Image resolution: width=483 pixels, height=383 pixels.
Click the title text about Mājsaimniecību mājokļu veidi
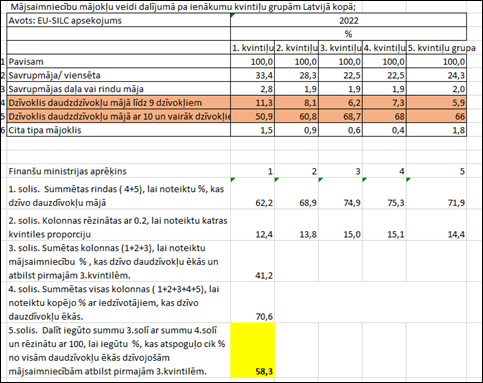coord(182,7)
